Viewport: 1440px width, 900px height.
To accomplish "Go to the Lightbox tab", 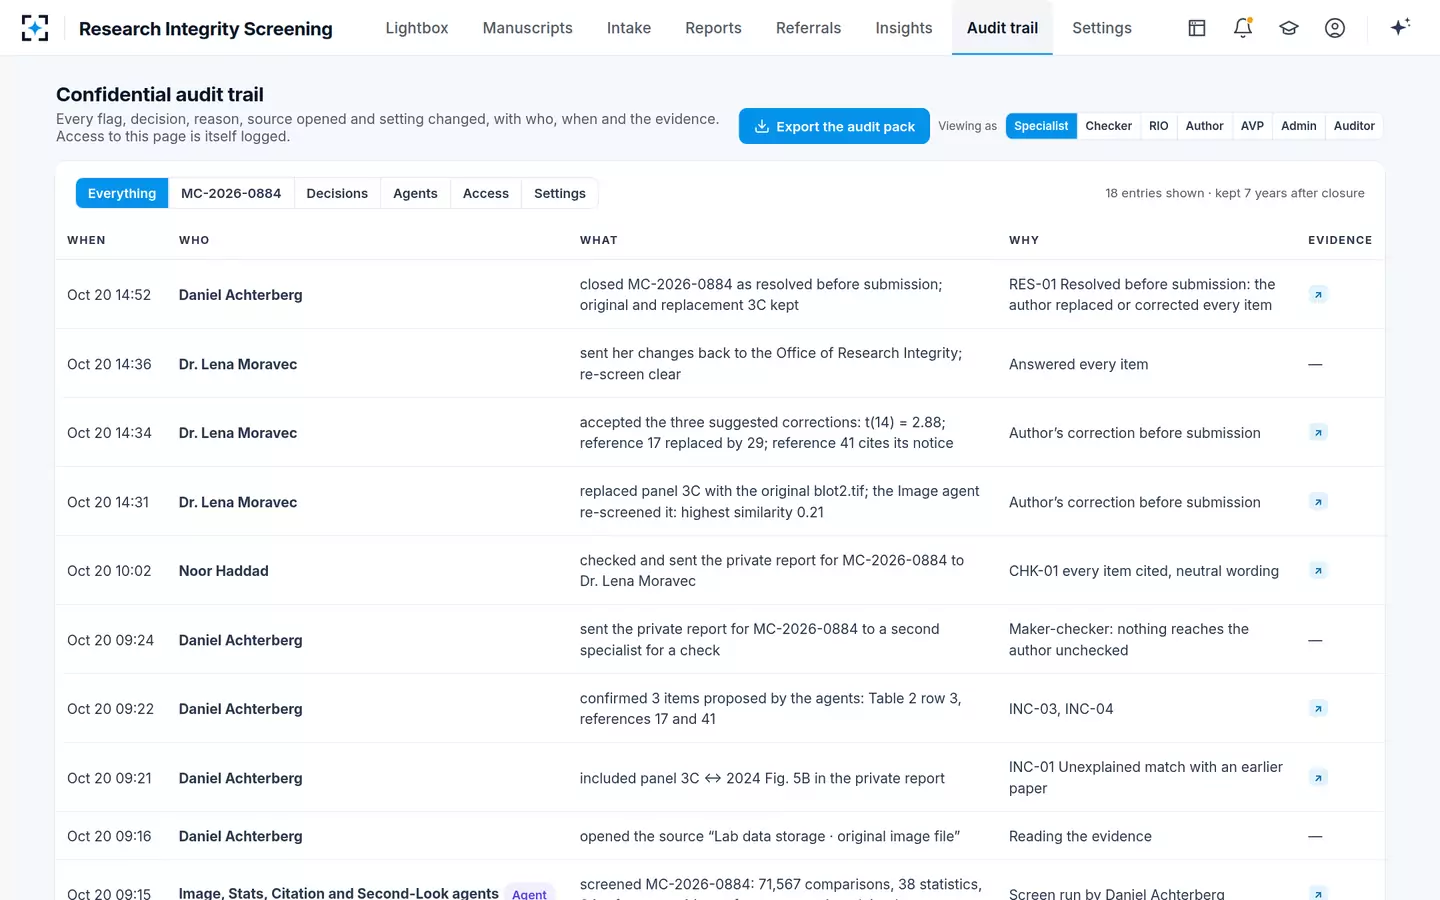I will point(417,28).
